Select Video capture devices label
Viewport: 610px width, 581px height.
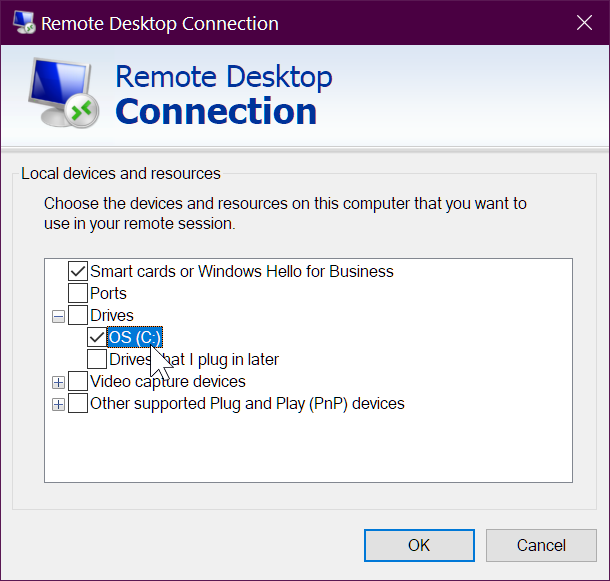click(168, 381)
